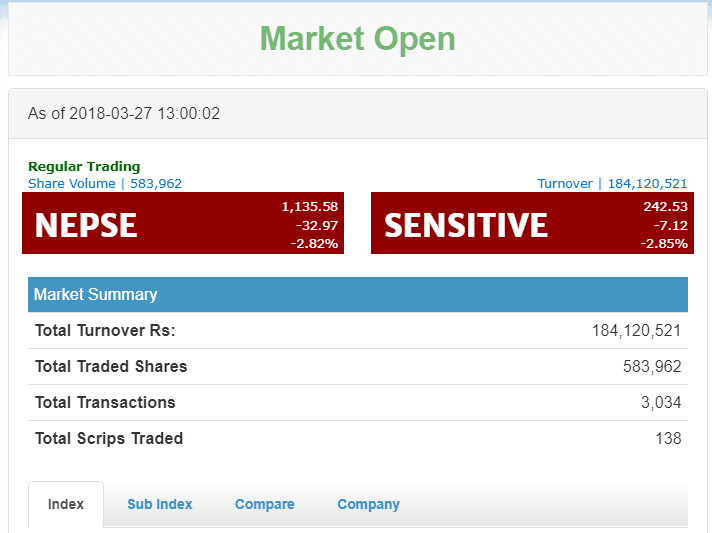712x533 pixels.
Task: Click the Turnover 184,120,521 link
Action: (x=612, y=183)
